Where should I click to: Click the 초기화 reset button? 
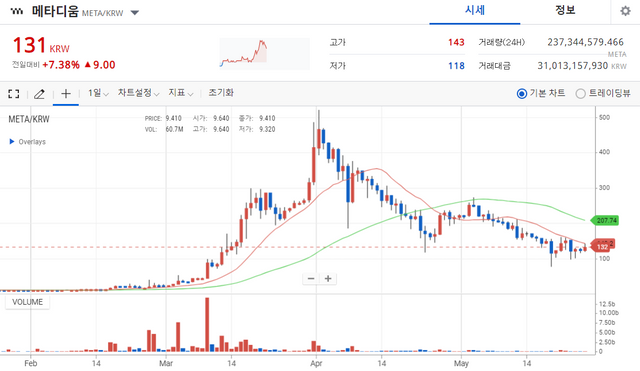click(221, 93)
